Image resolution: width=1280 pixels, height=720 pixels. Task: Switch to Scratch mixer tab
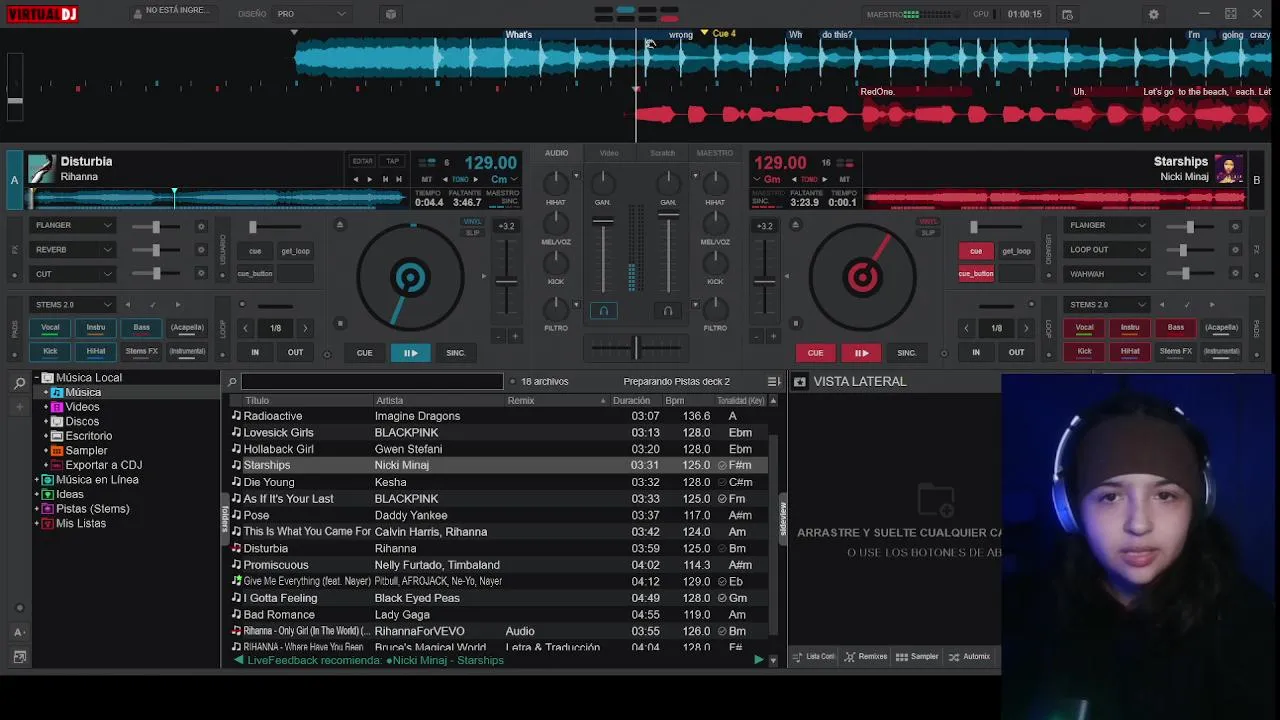[662, 153]
